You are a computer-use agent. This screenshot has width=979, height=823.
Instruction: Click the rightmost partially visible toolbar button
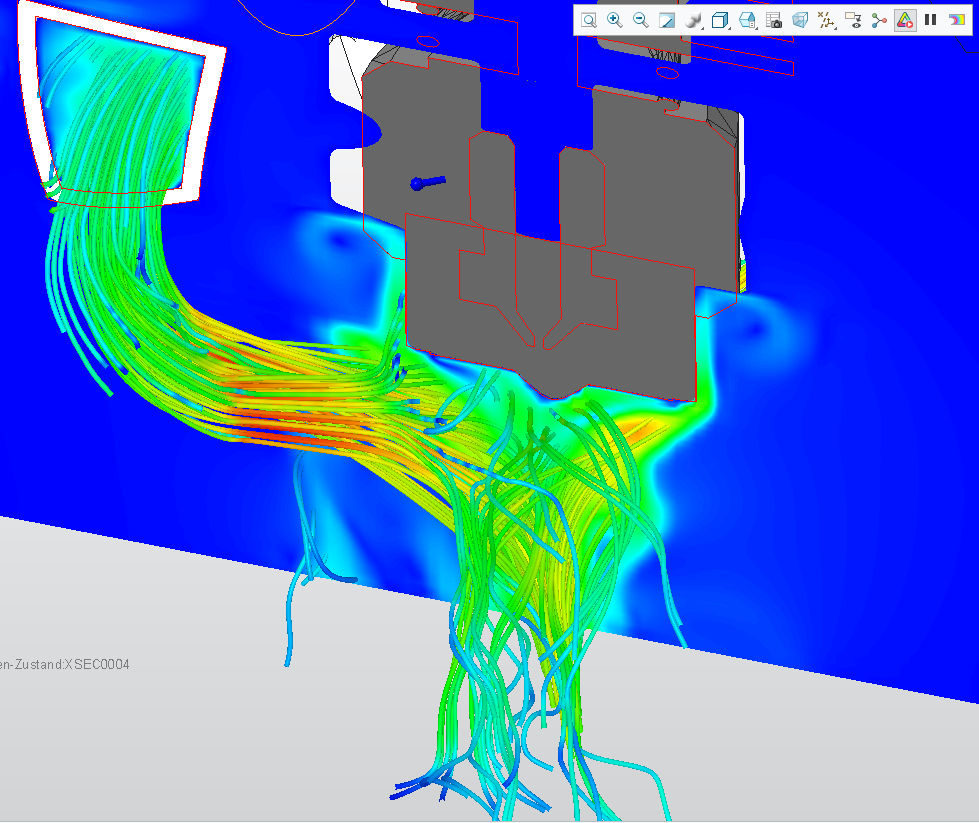pyautogui.click(x=959, y=19)
